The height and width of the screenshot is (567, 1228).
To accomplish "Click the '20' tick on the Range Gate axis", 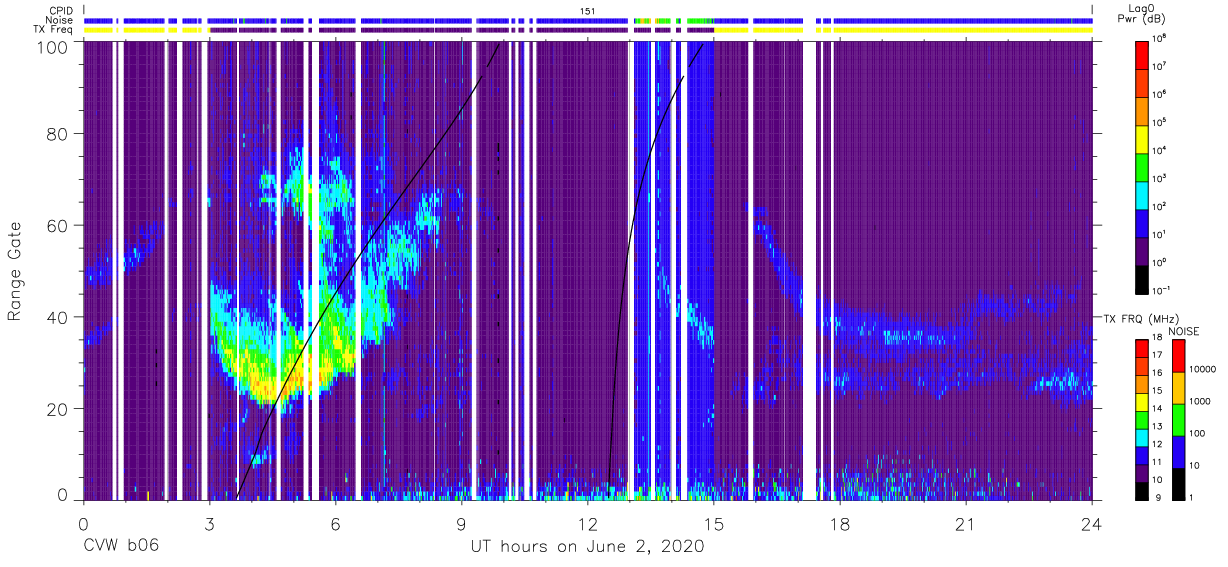I will [x=58, y=408].
